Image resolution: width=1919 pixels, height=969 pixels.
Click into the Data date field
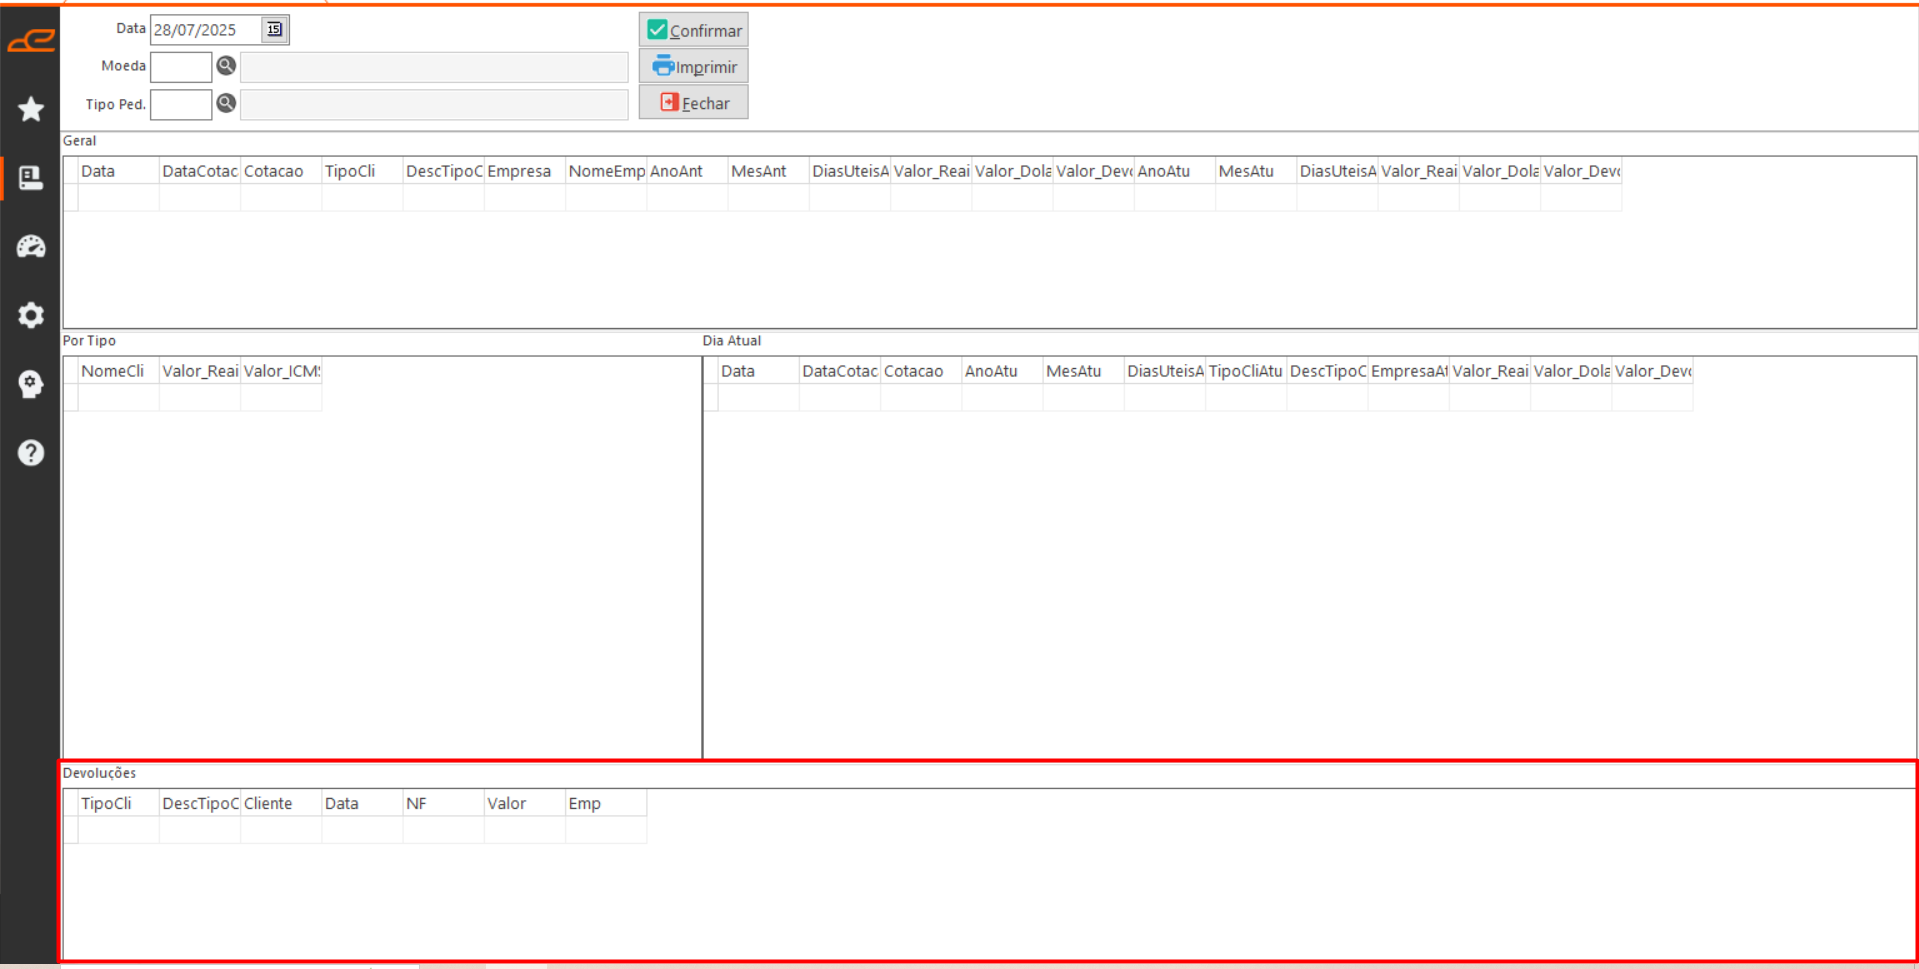click(205, 30)
